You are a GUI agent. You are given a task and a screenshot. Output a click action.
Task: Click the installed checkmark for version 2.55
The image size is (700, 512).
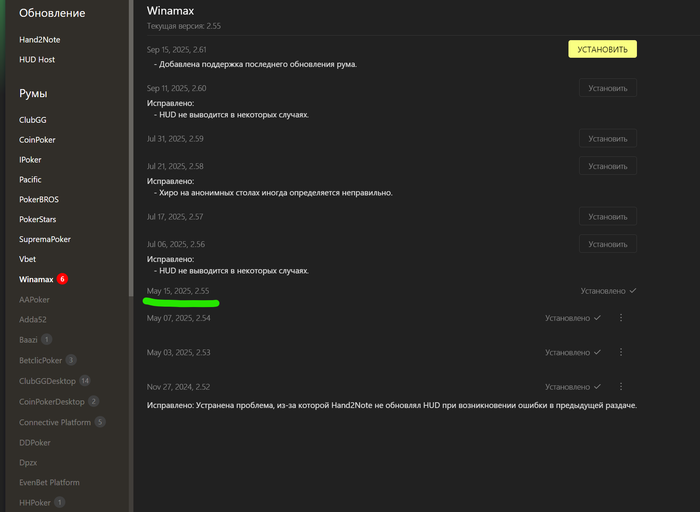click(x=633, y=291)
